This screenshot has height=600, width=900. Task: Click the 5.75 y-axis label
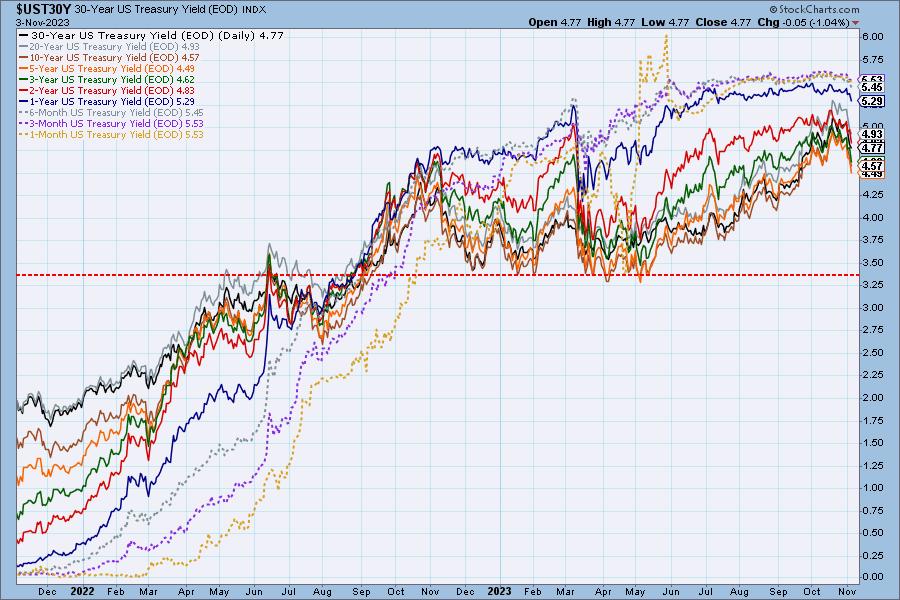(x=872, y=59)
